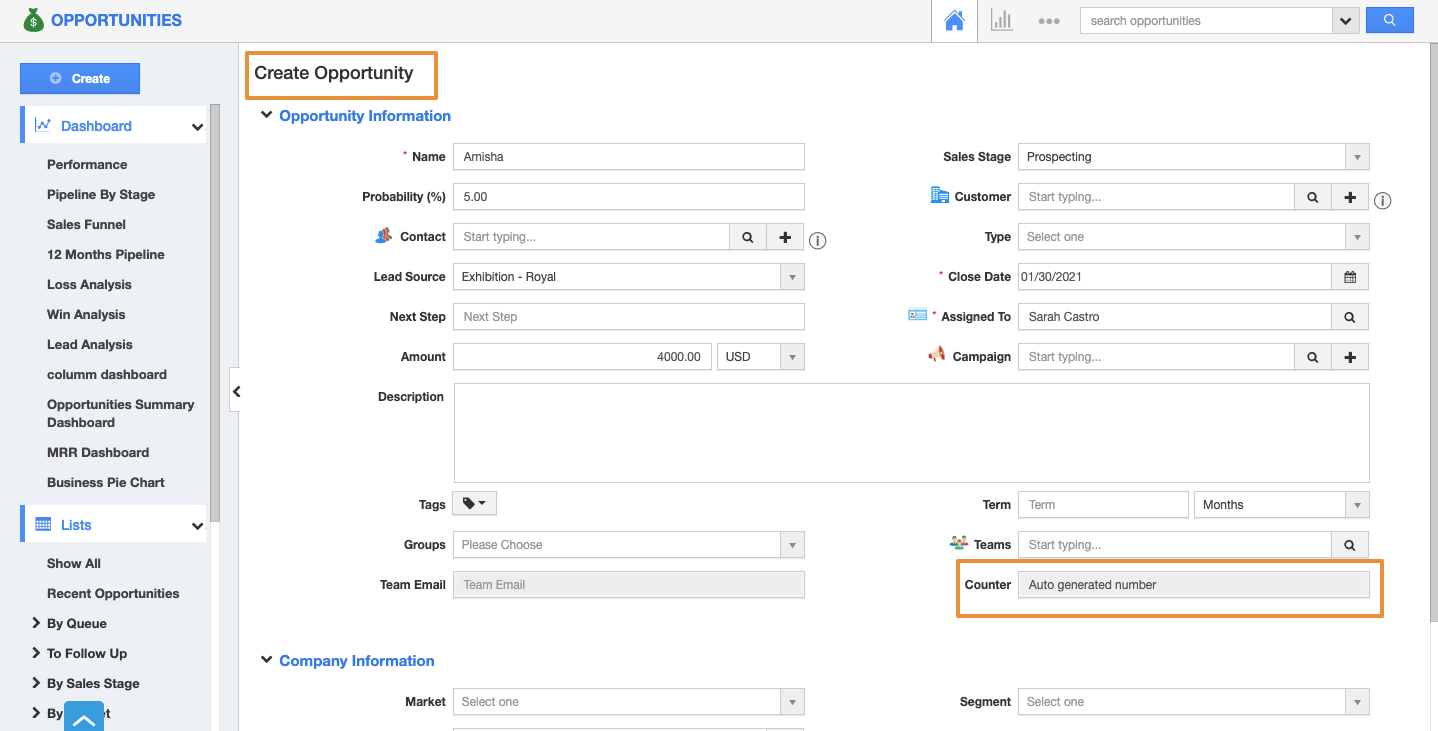1438x731 pixels.
Task: Click the Opportunities money bag logo
Action: click(x=34, y=20)
